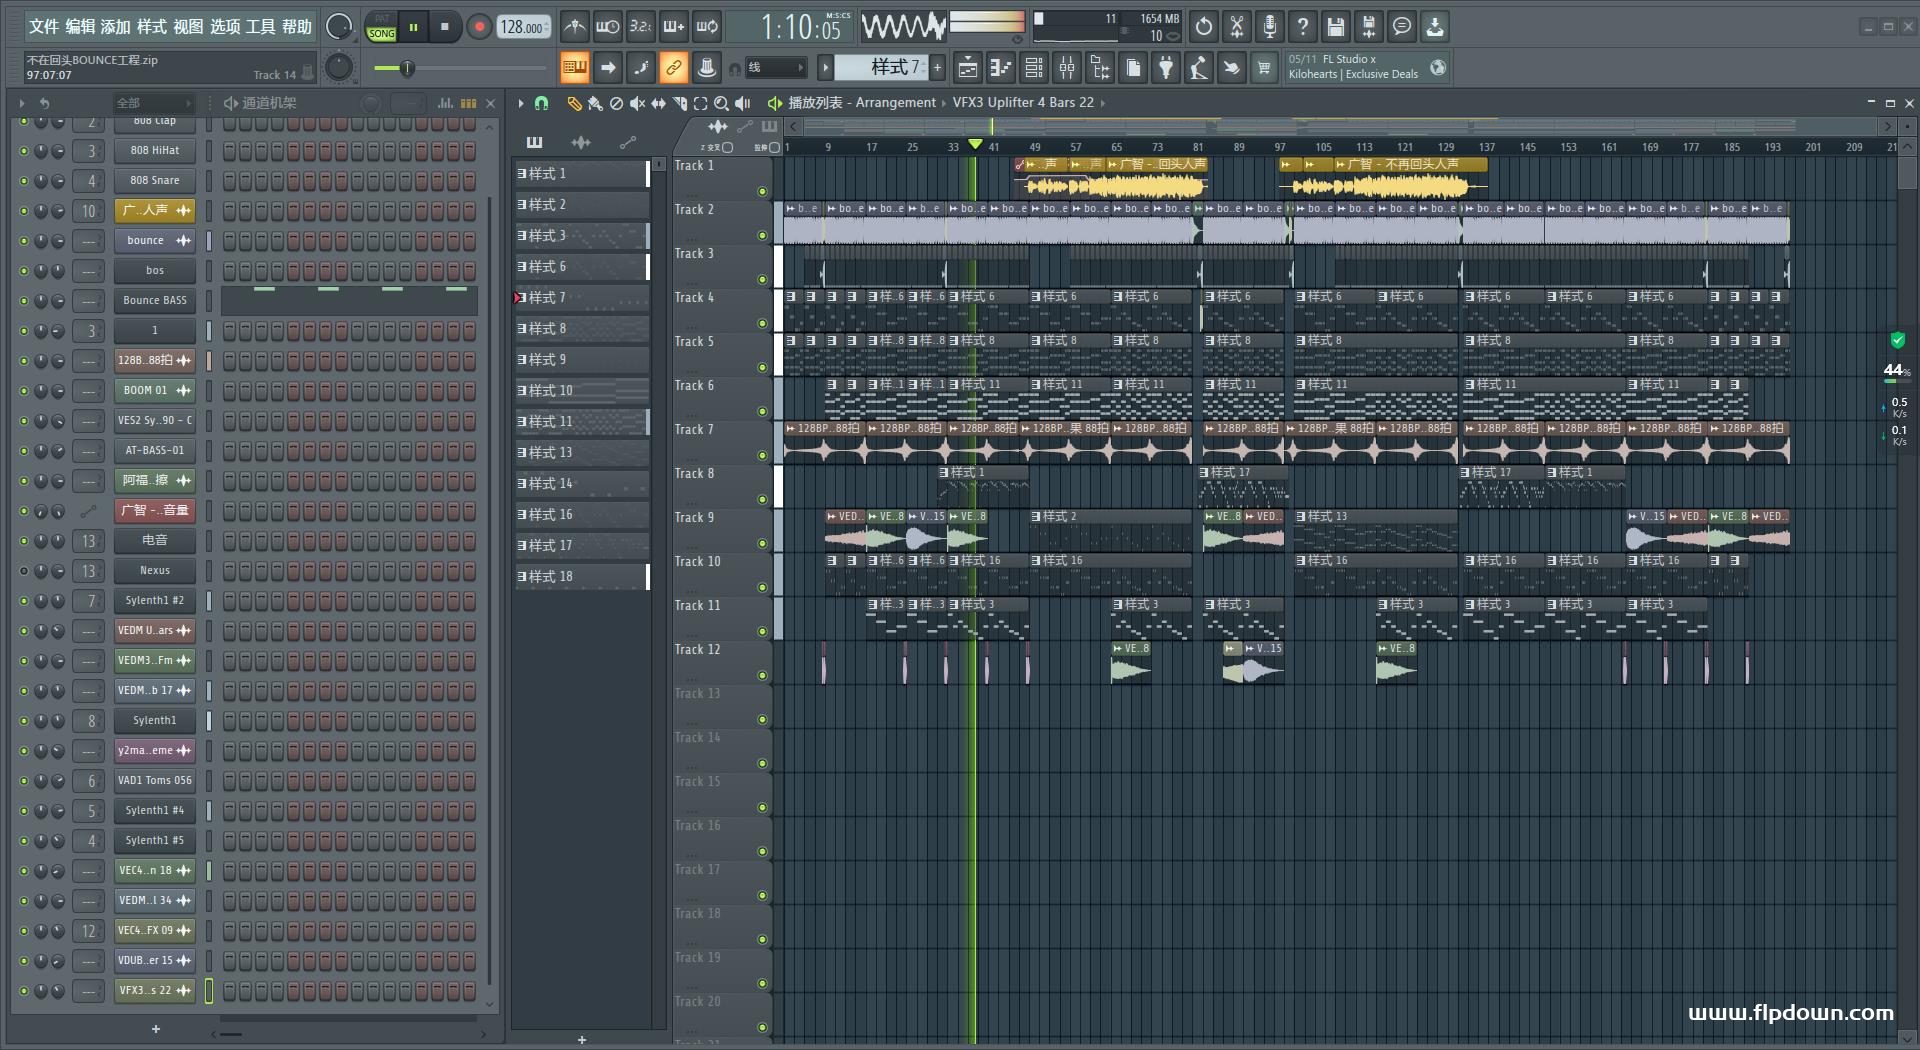Viewport: 1920px width, 1050px height.
Task: Open the 添加 menu
Action: tap(116, 27)
